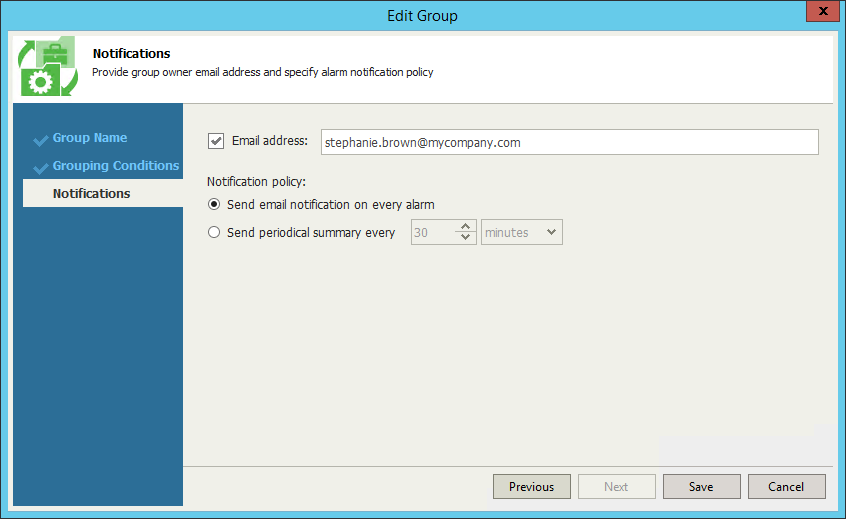
Task: Increase summary interval with up arrow
Action: coord(465,226)
